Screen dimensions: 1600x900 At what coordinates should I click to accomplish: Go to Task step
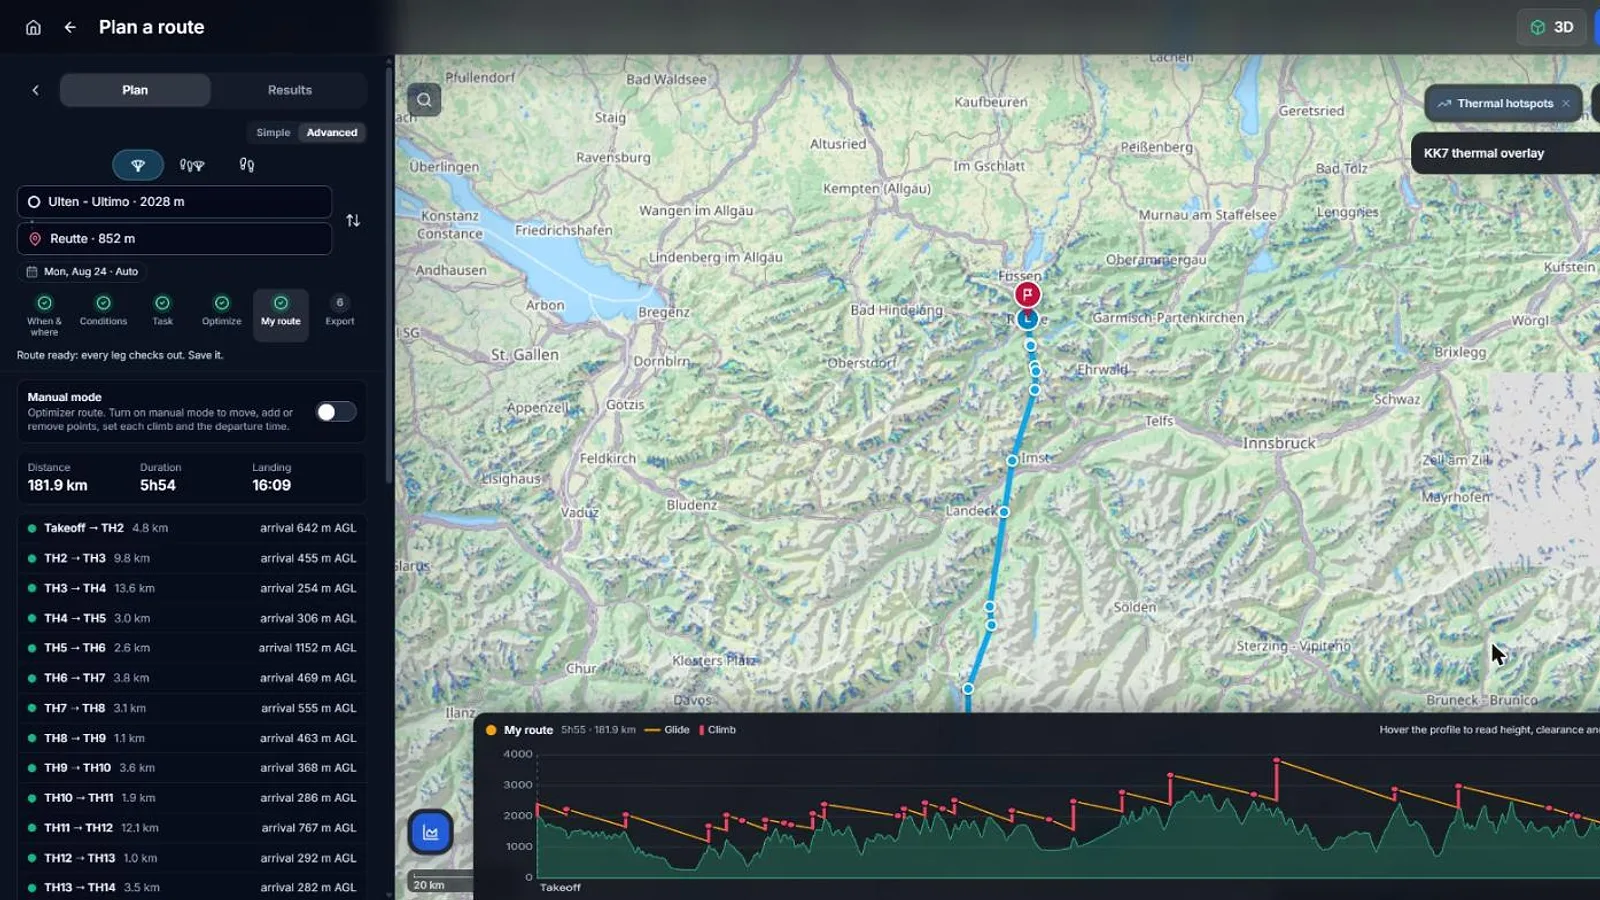[162, 310]
